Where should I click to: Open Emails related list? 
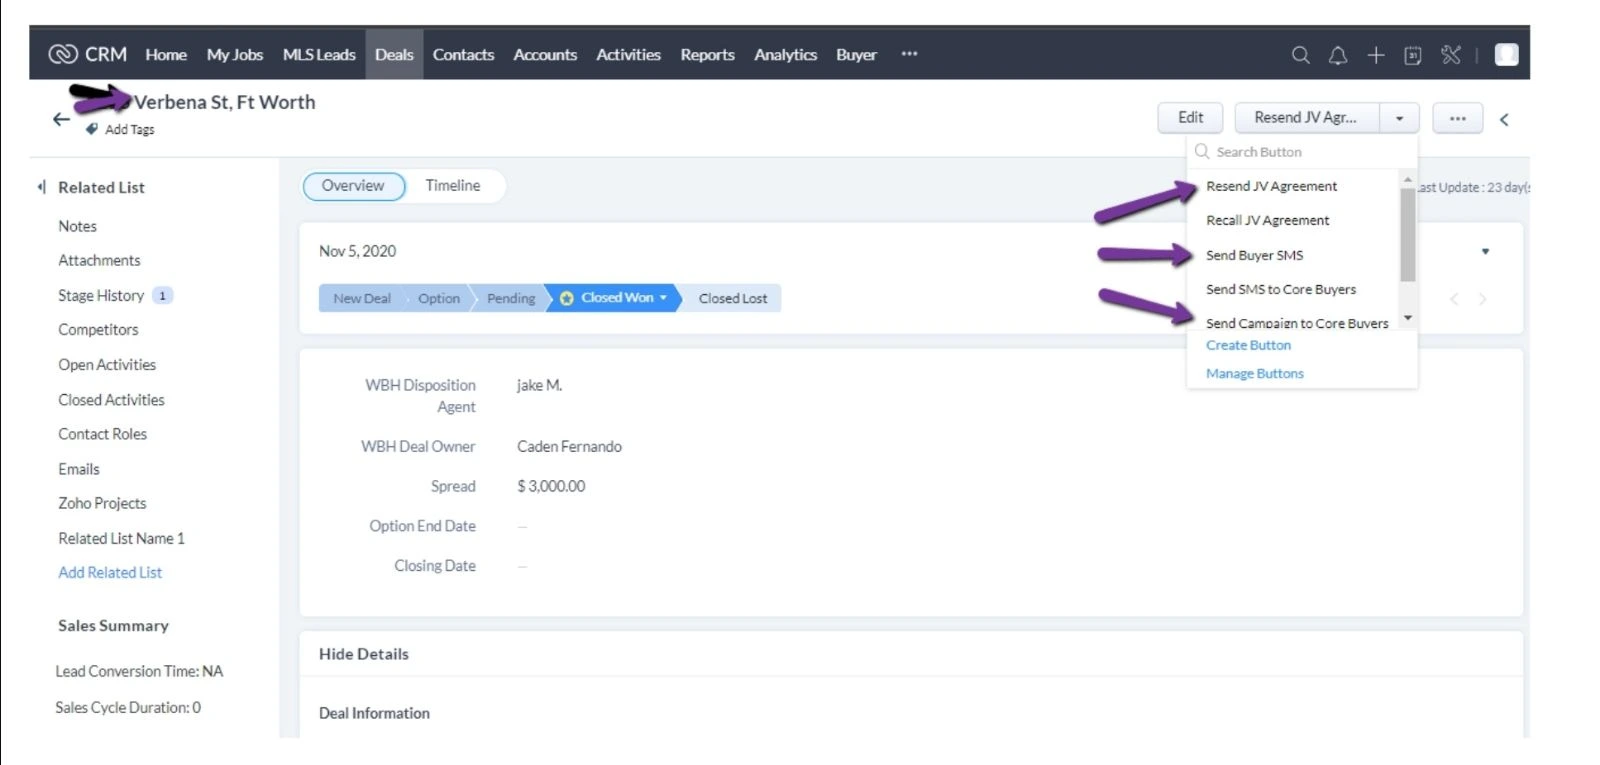tap(79, 469)
